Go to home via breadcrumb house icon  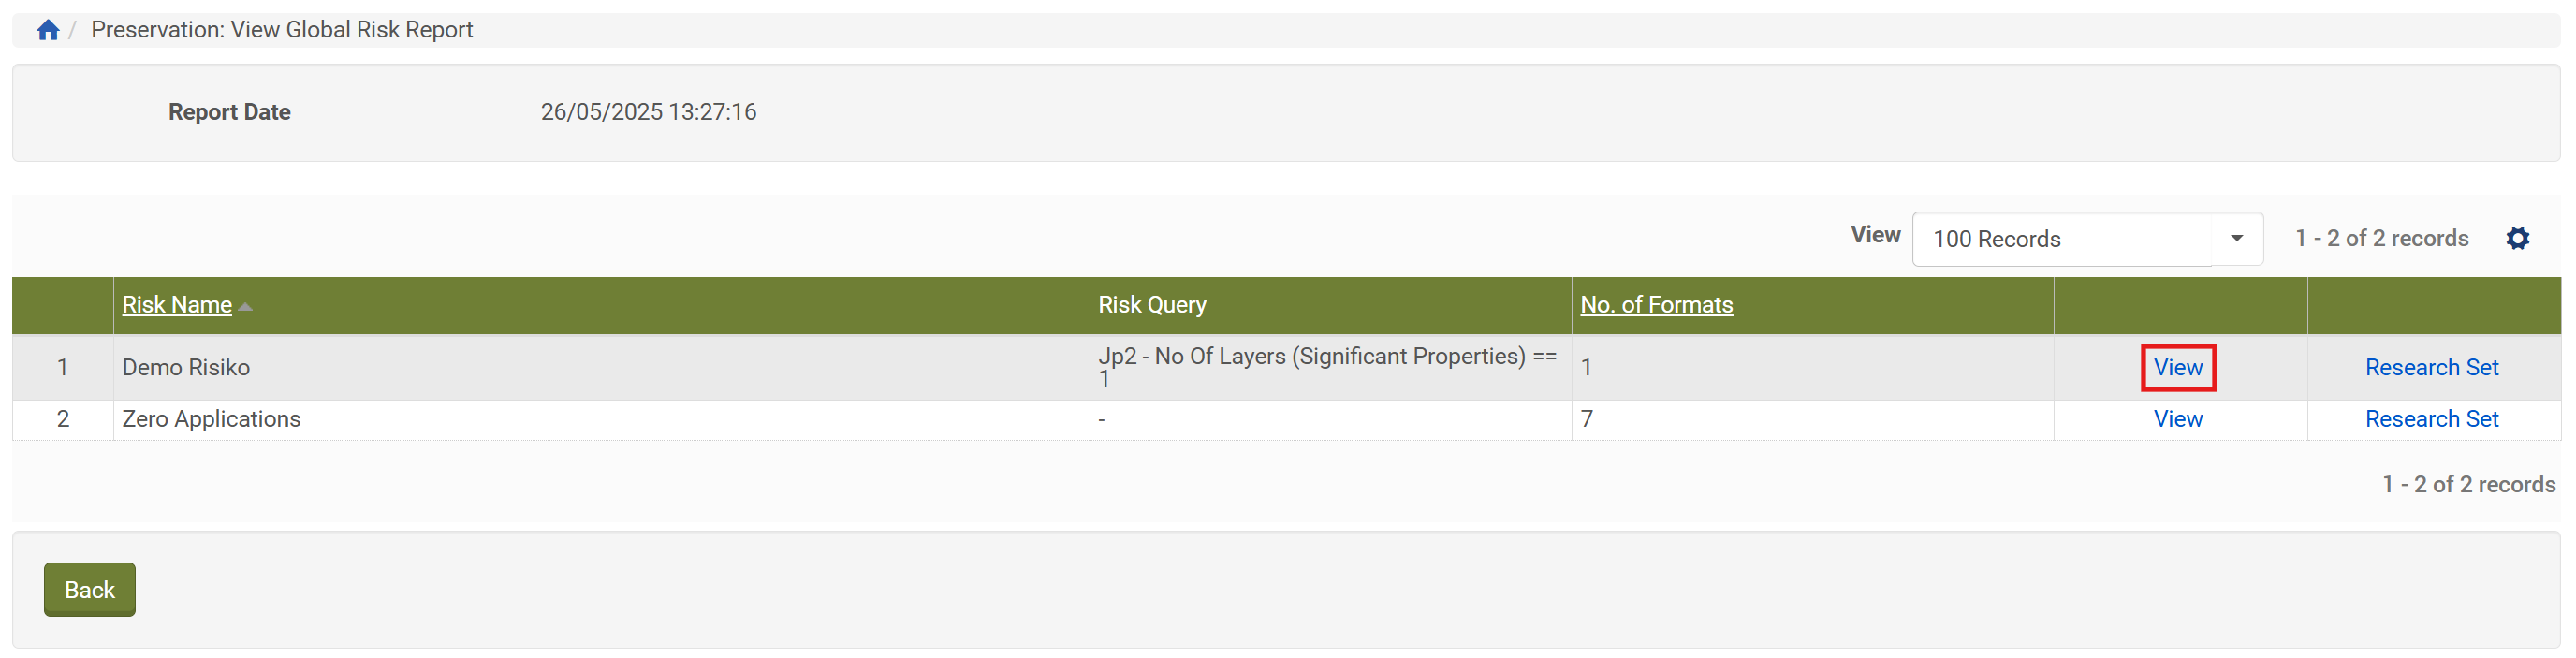click(x=48, y=30)
